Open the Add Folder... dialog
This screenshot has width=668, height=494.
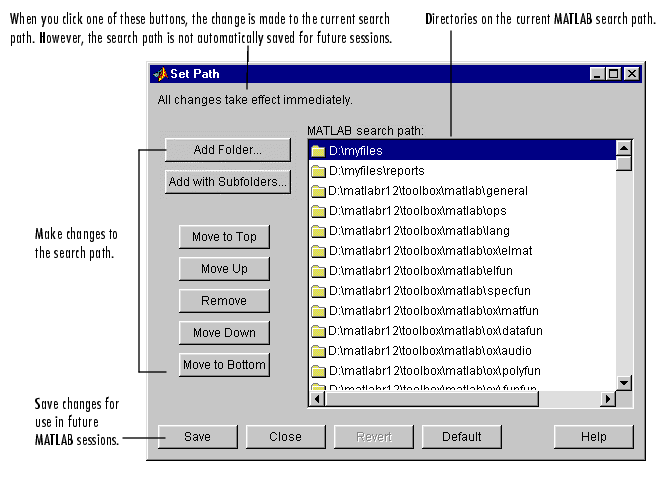pos(228,150)
